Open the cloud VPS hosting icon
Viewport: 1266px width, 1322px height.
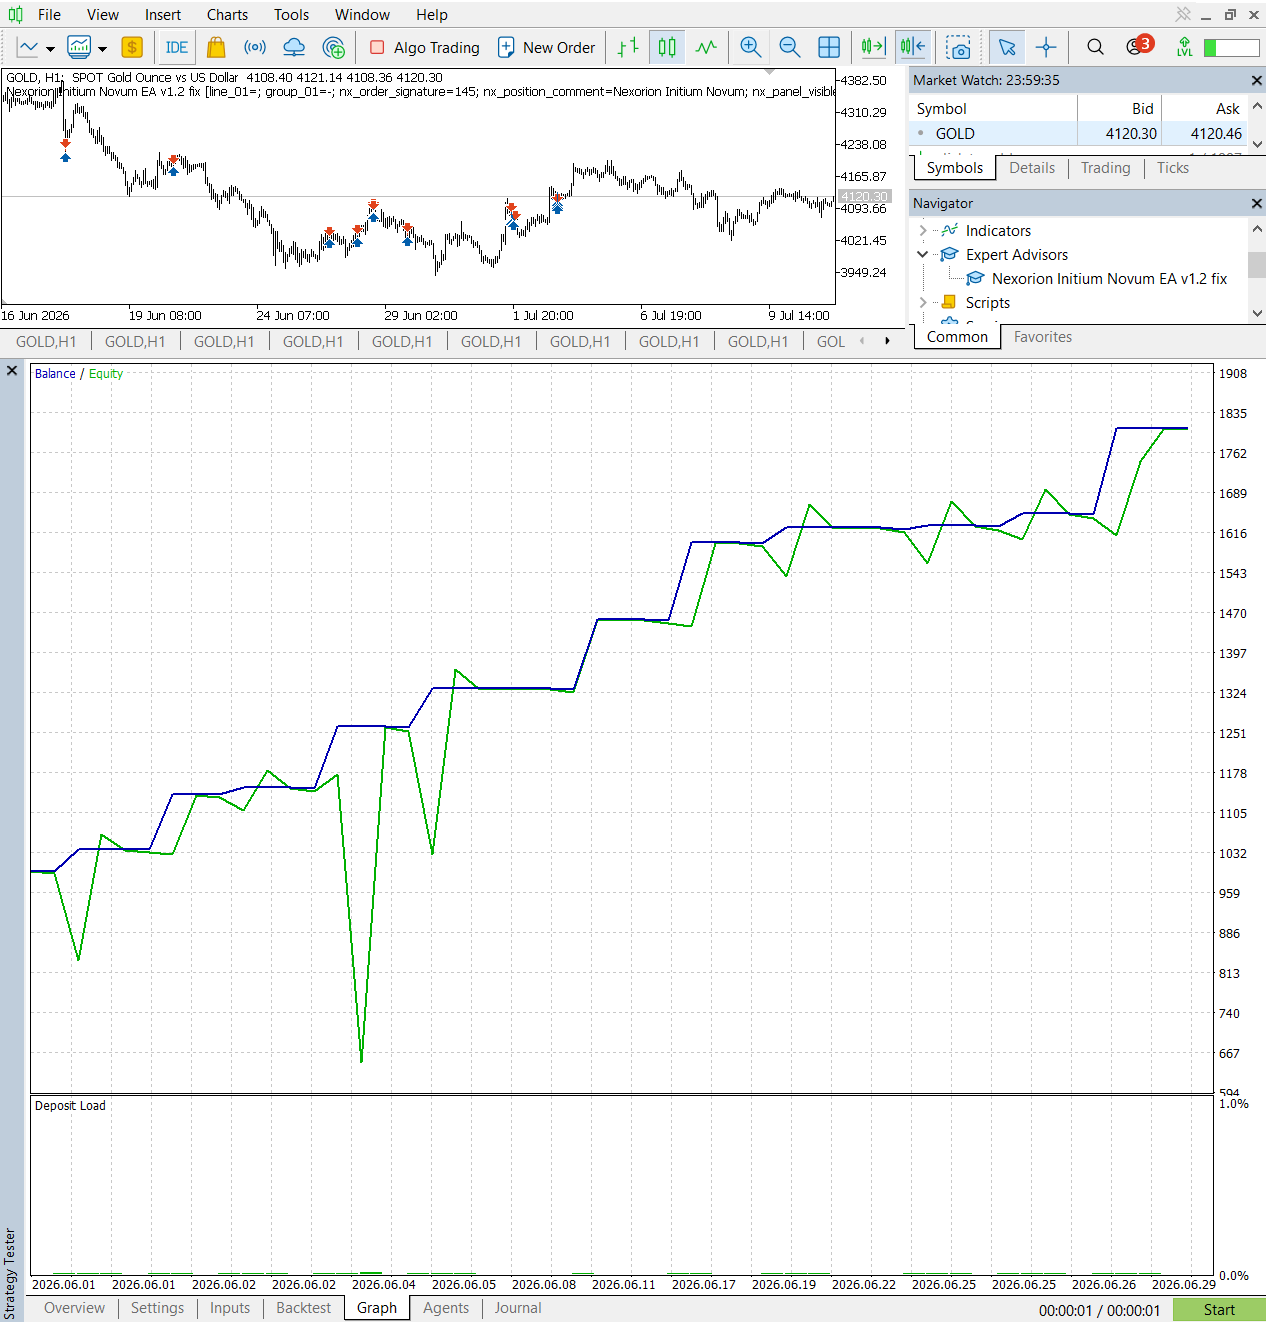point(294,47)
